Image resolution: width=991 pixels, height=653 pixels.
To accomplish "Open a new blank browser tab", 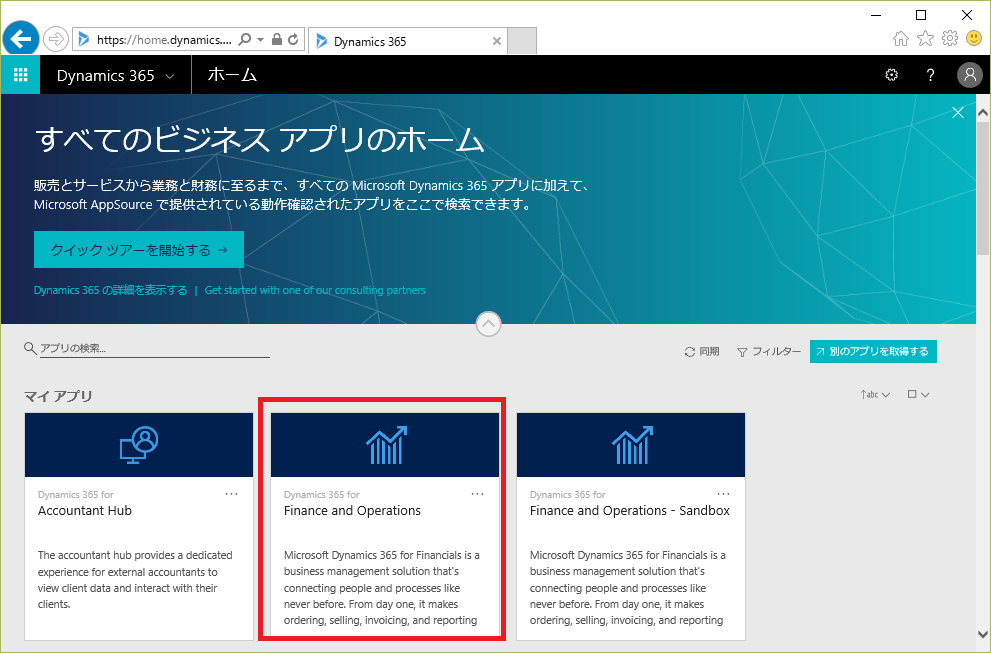I will coord(522,41).
